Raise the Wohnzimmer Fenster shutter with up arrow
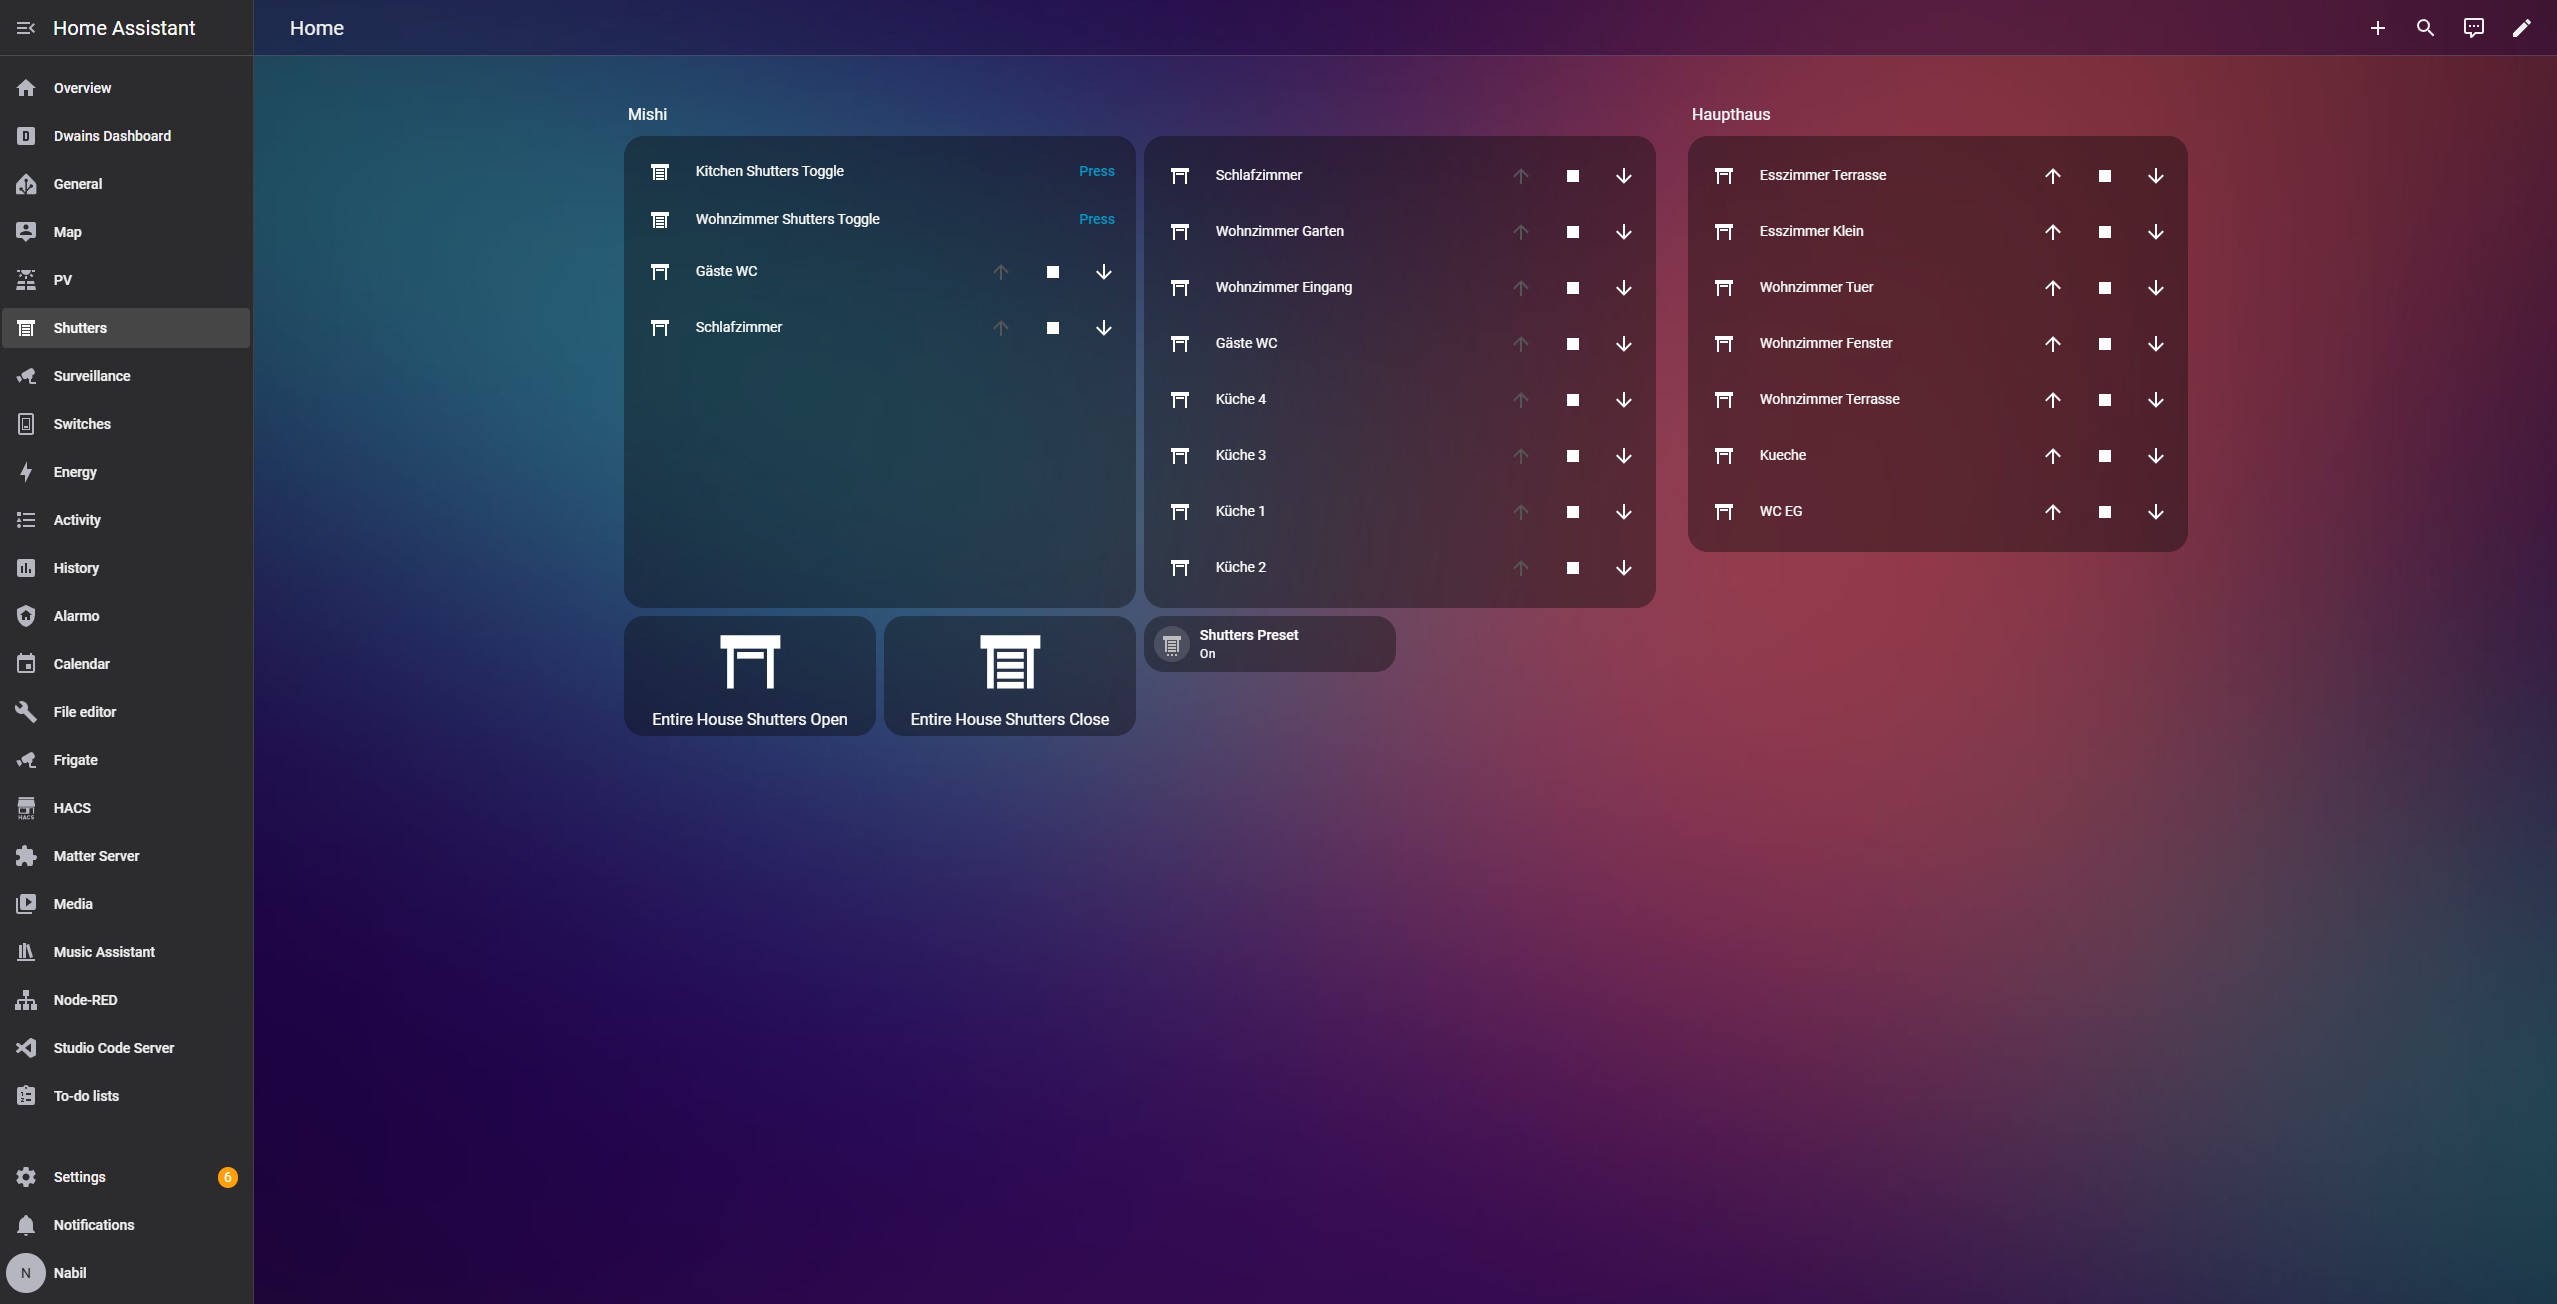The image size is (2557, 1304). click(x=2052, y=344)
